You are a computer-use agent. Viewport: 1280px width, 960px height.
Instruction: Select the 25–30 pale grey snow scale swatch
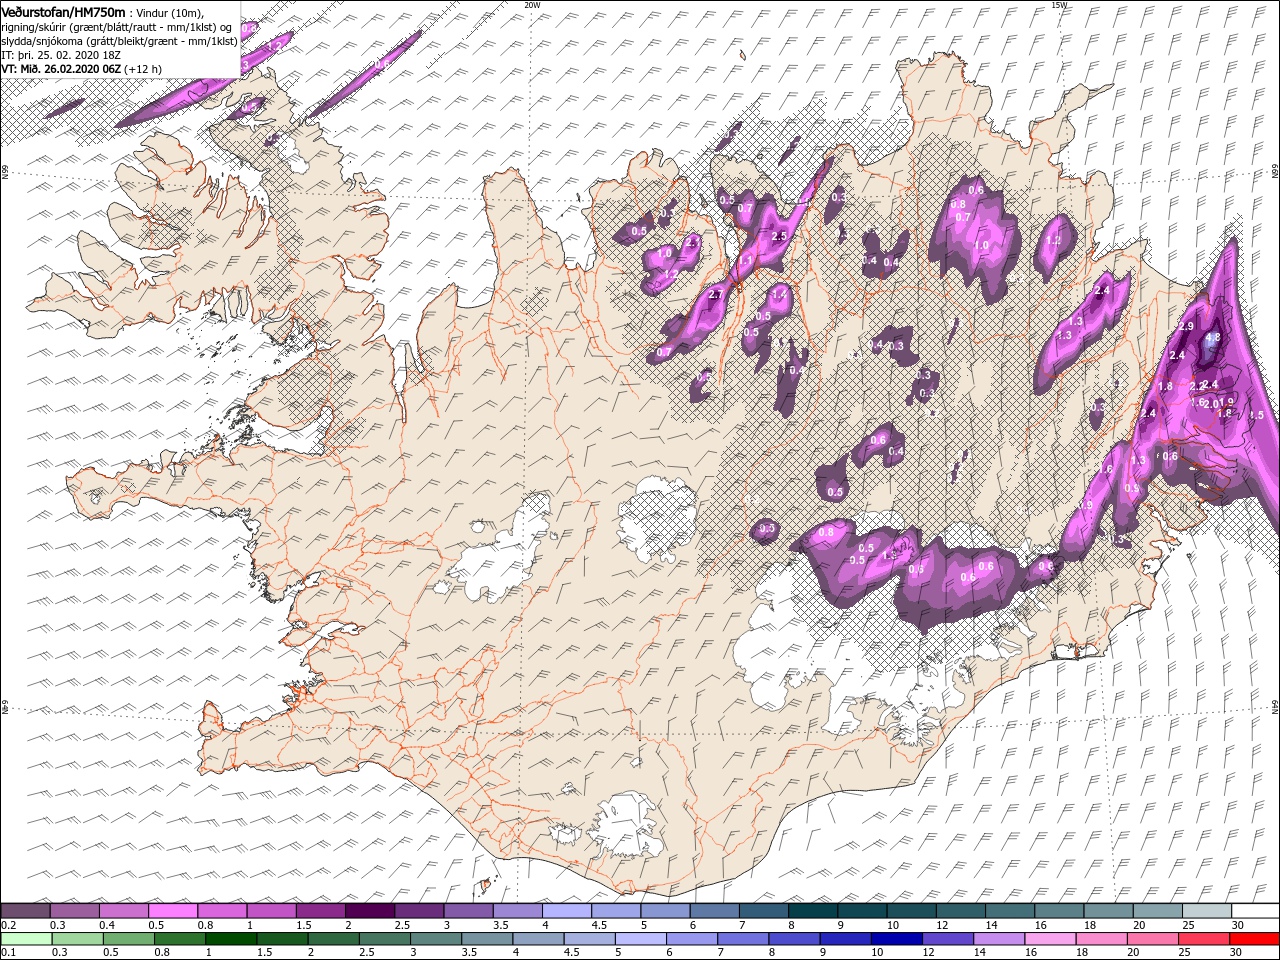pos(1207,910)
